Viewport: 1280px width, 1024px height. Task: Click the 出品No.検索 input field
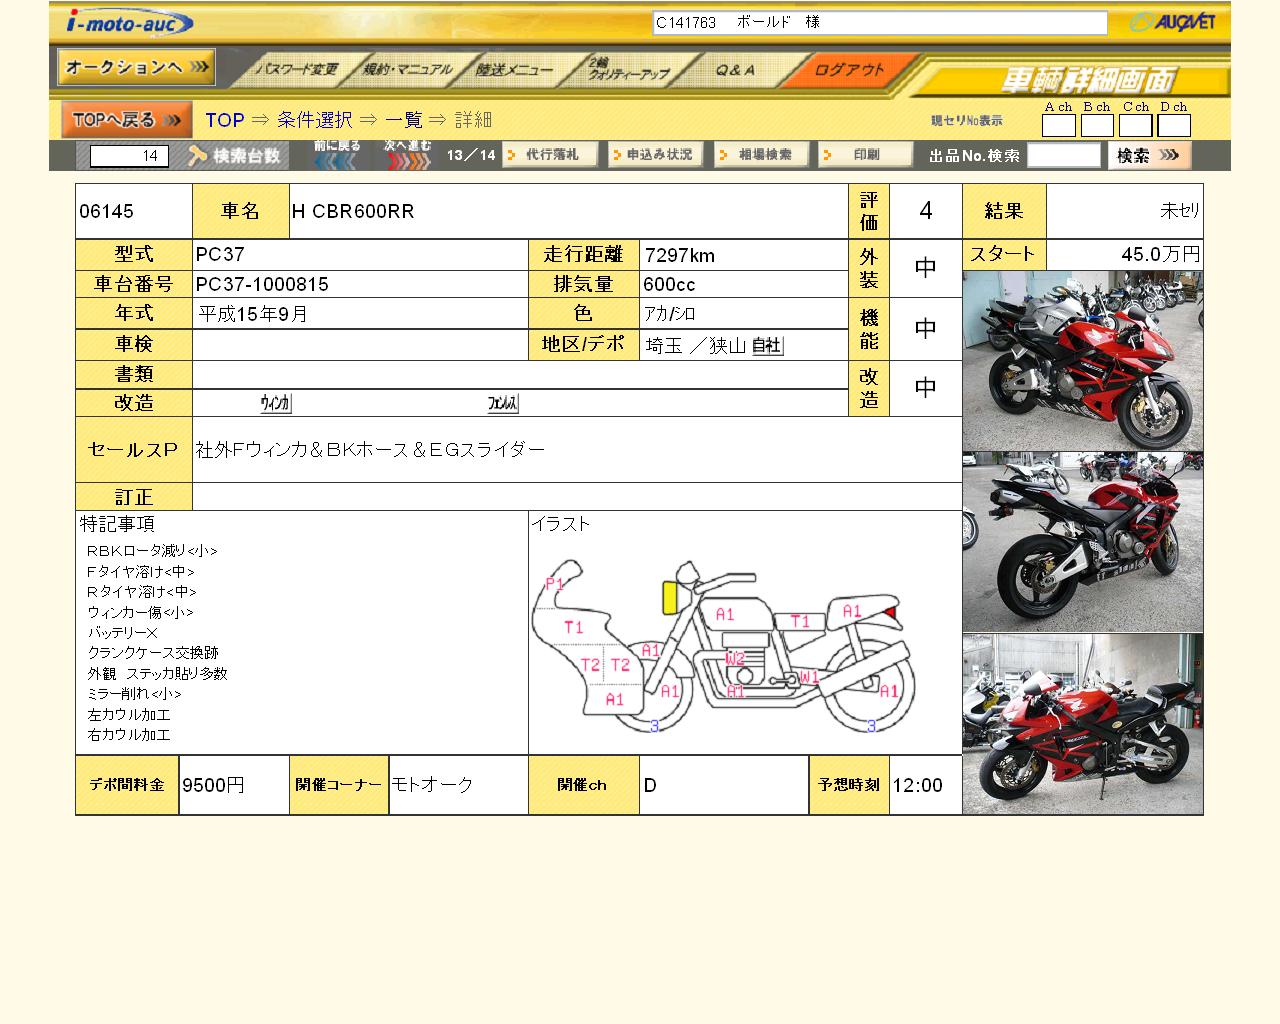coord(1064,155)
